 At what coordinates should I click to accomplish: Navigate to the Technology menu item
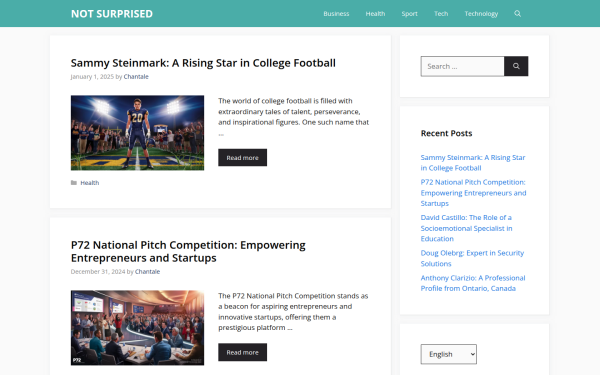(x=481, y=14)
